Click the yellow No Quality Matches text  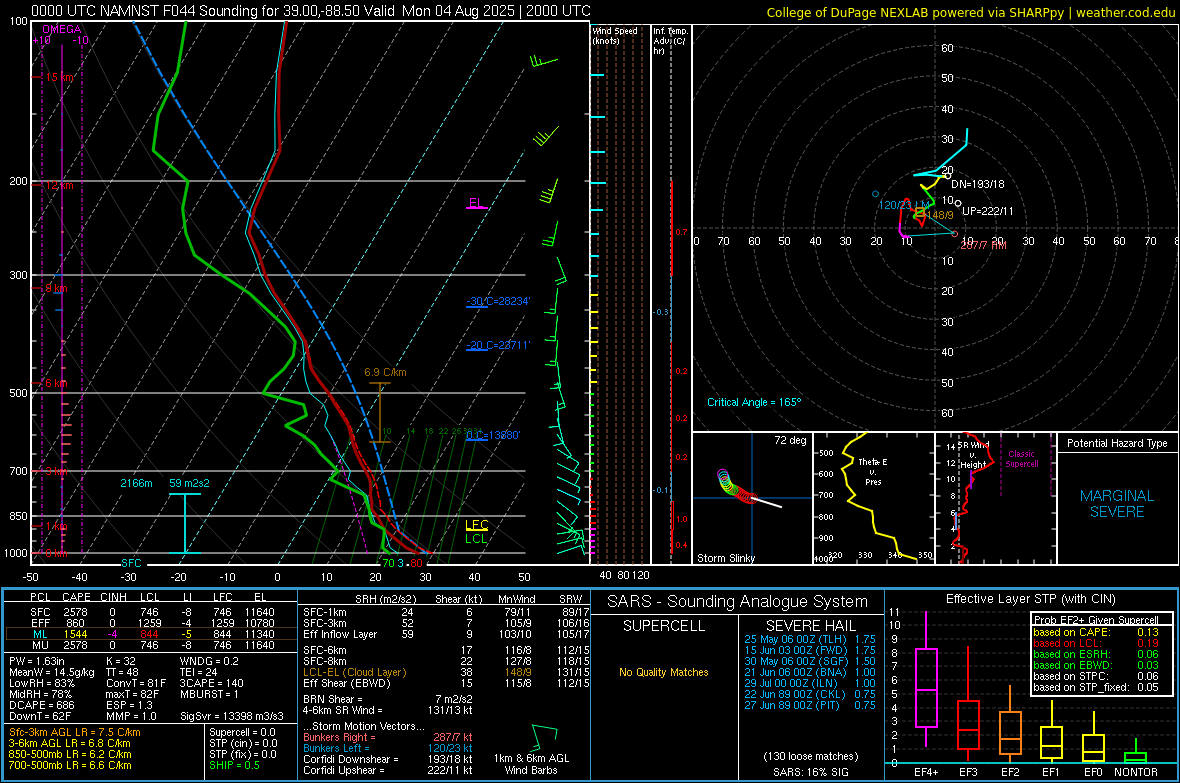664,672
